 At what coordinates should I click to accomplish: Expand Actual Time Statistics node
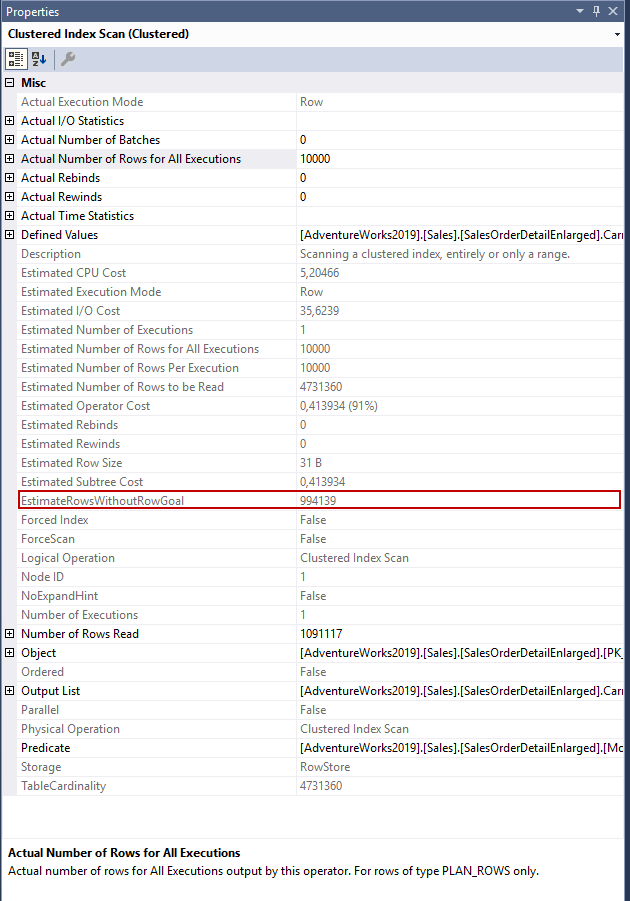click(x=10, y=216)
